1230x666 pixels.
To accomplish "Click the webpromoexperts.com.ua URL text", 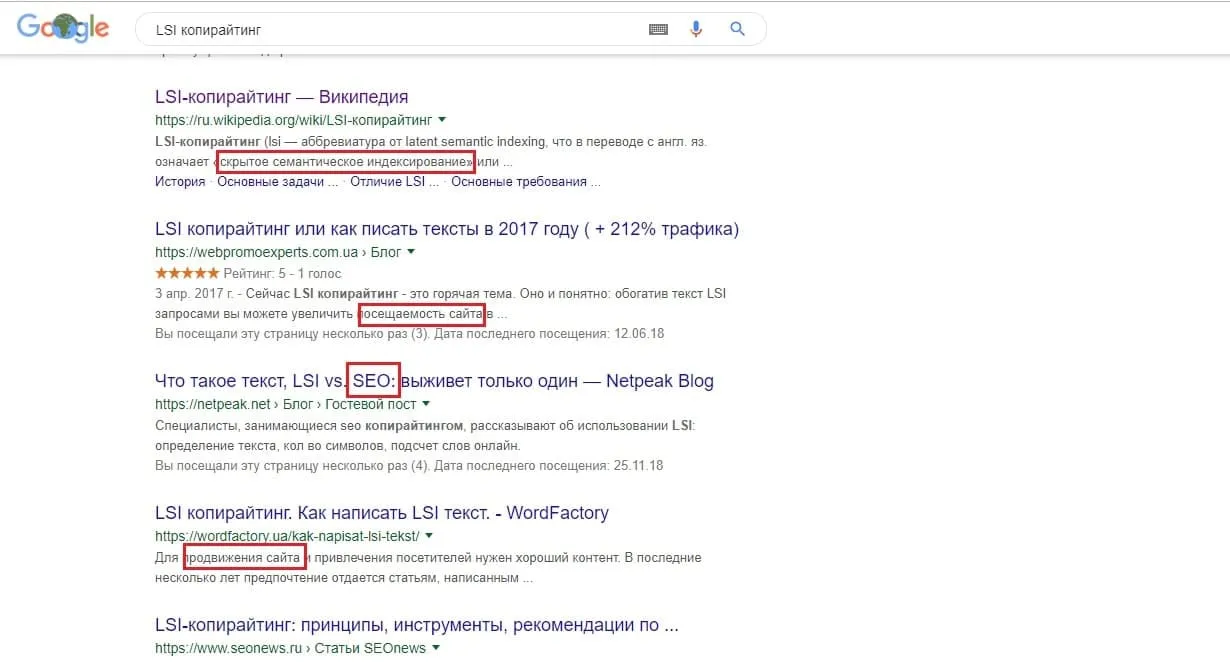I will [278, 253].
